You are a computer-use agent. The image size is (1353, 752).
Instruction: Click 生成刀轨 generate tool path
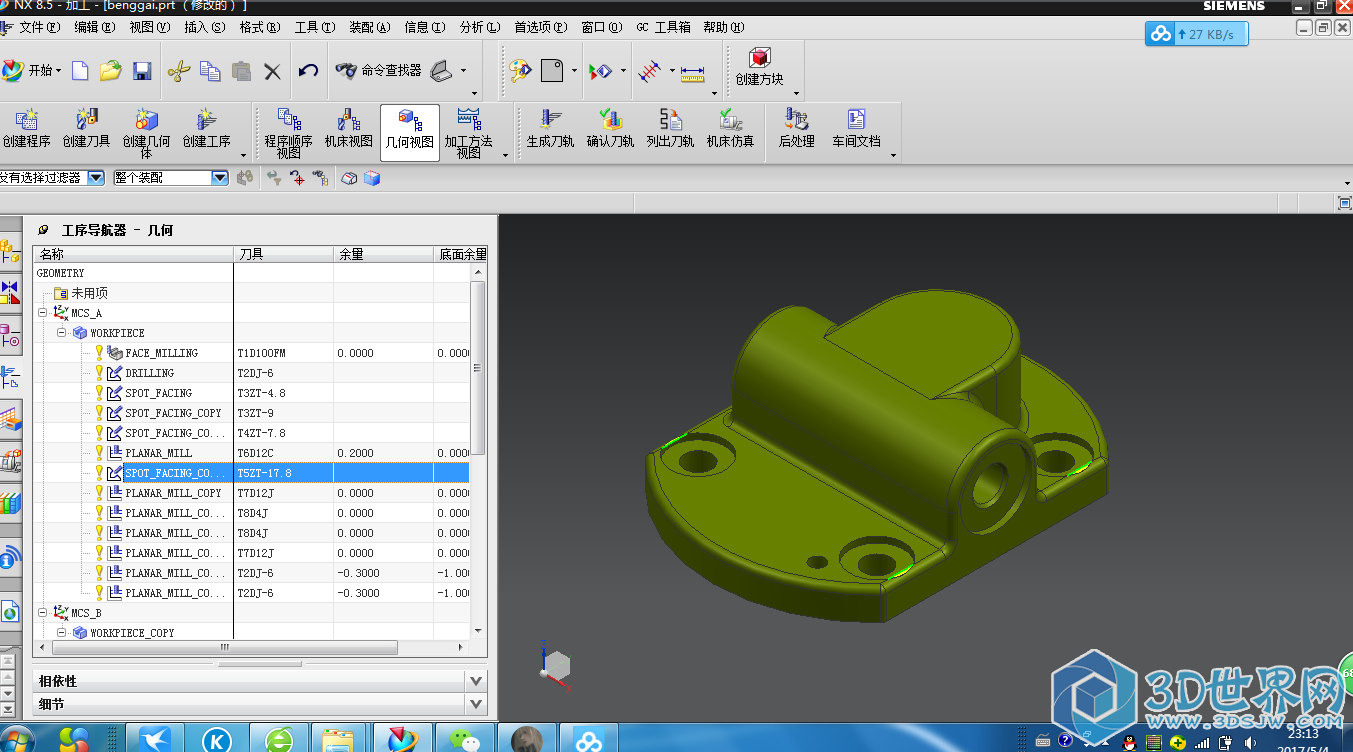click(x=551, y=129)
